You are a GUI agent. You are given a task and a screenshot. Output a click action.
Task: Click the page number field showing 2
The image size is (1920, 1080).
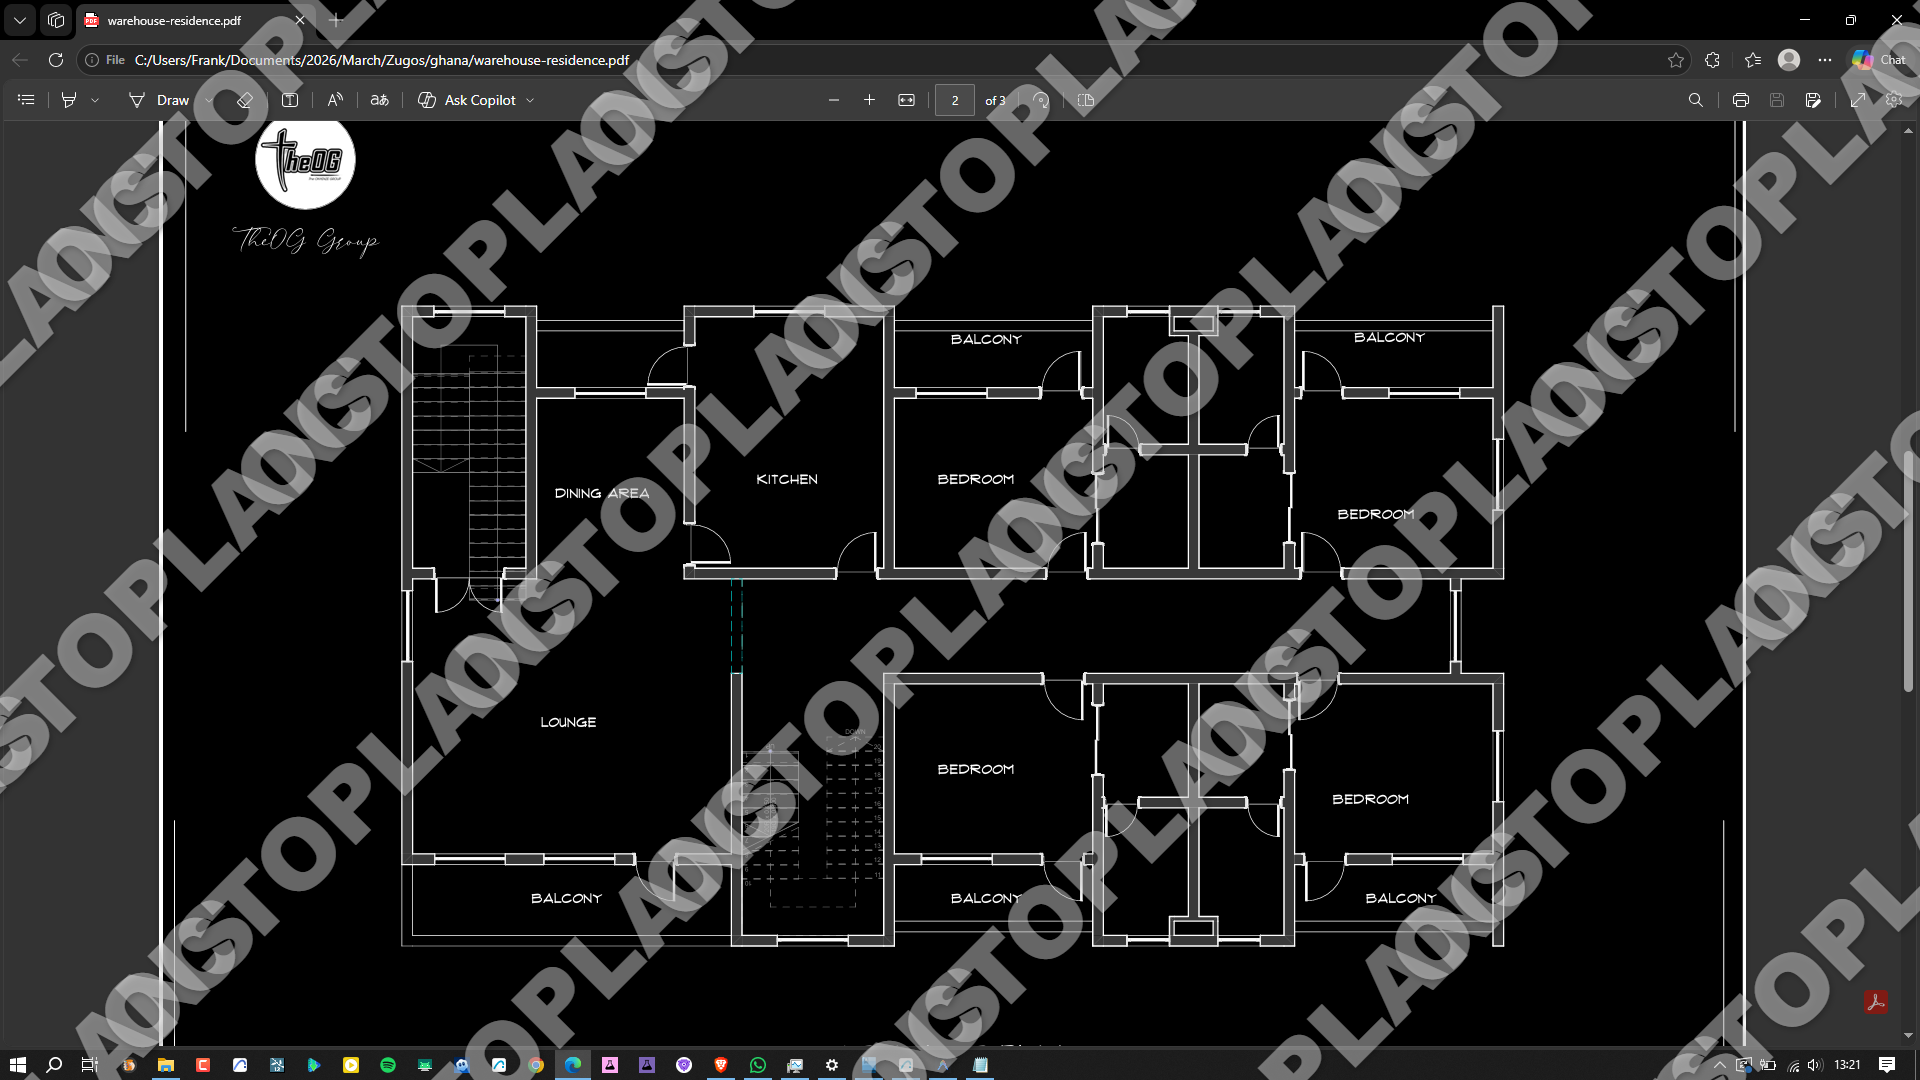click(955, 100)
